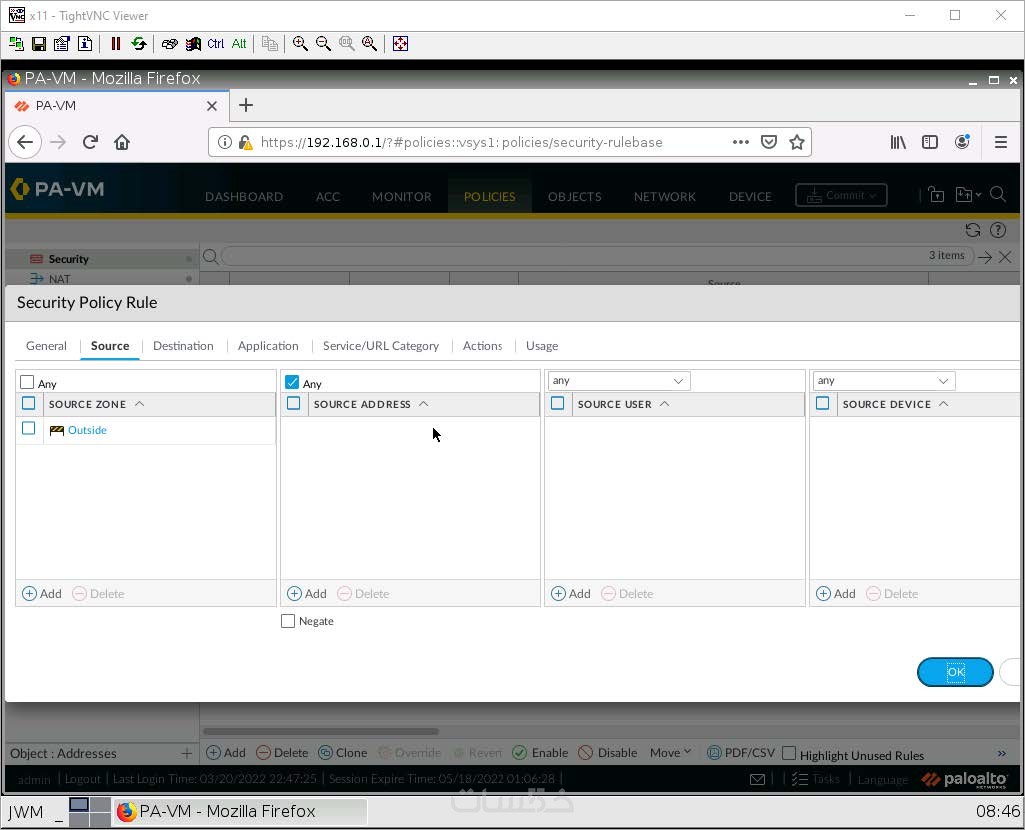The image size is (1025, 830).
Task: Check the Any box for Source Zone
Action: click(27, 382)
